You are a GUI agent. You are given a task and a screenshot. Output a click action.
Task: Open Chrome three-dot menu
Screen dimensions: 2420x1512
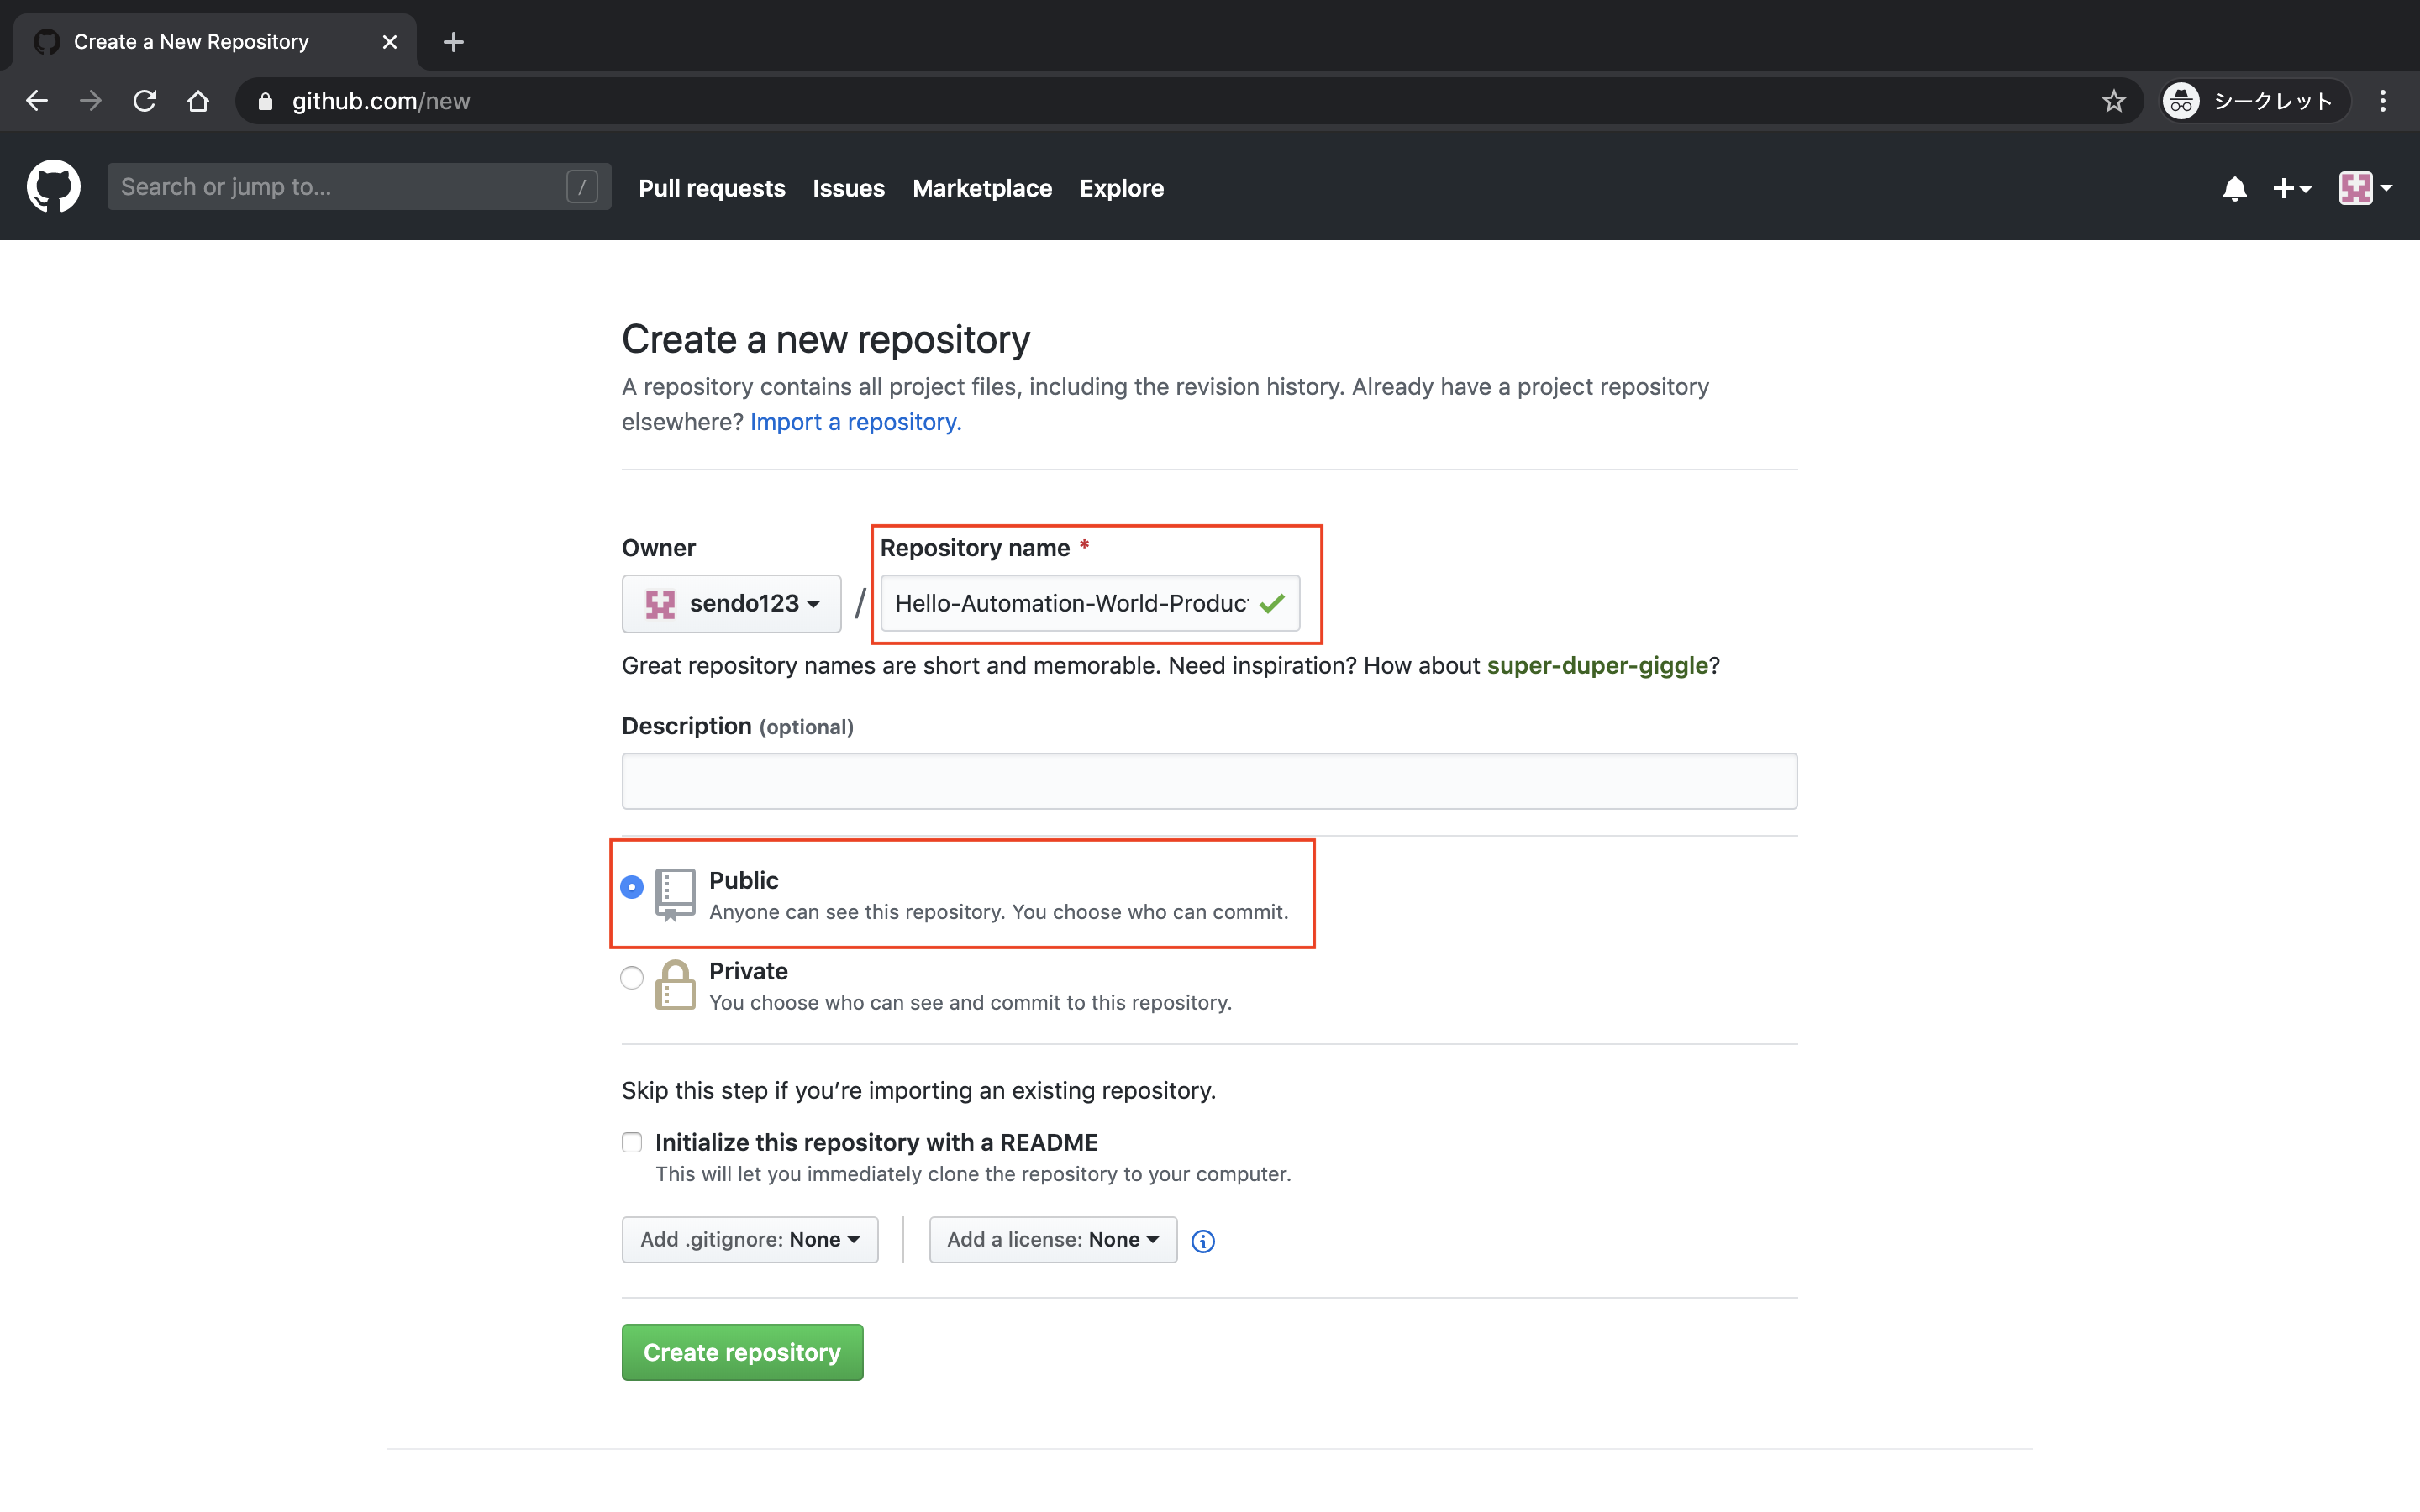[x=2382, y=101]
